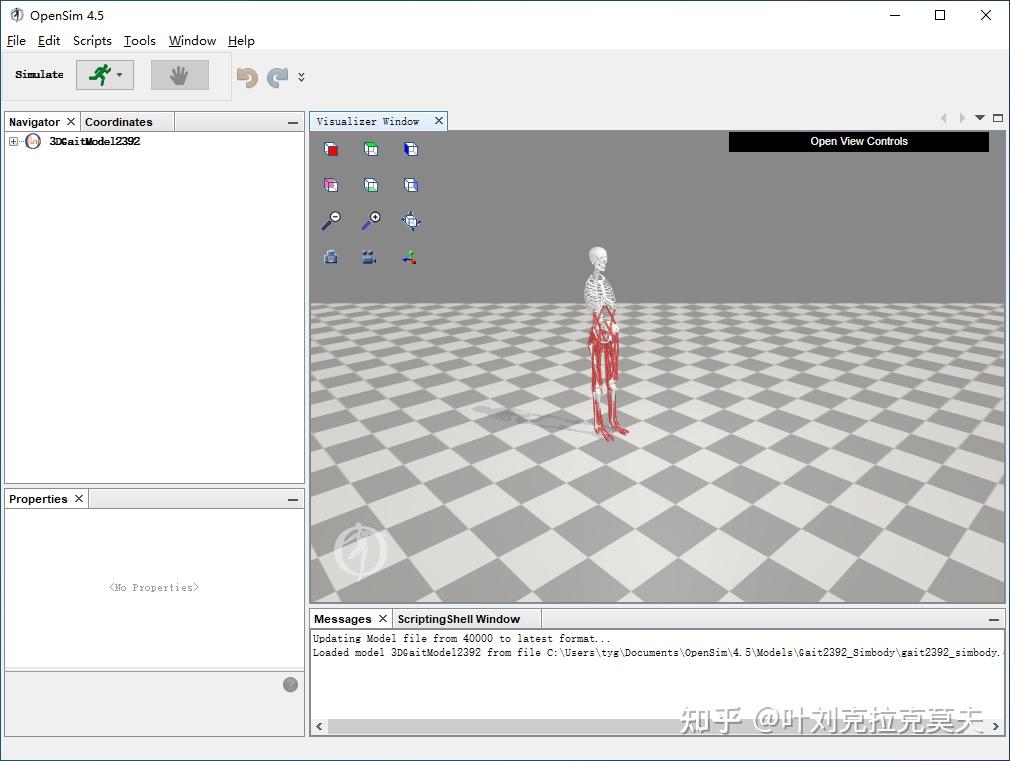
Task: Activate the hand pan tool
Action: pyautogui.click(x=180, y=75)
